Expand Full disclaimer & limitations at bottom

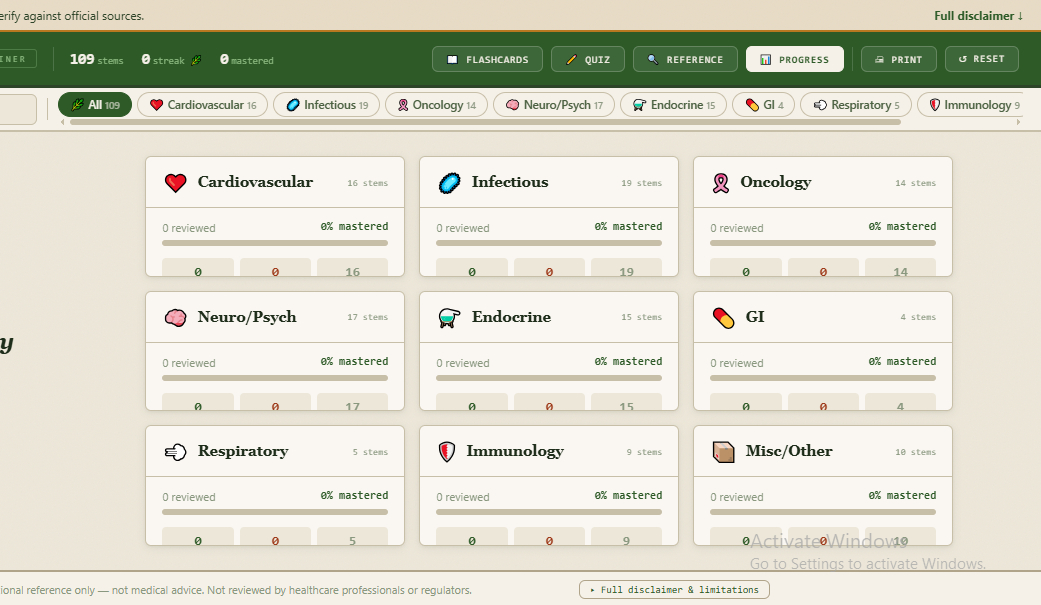click(x=674, y=590)
